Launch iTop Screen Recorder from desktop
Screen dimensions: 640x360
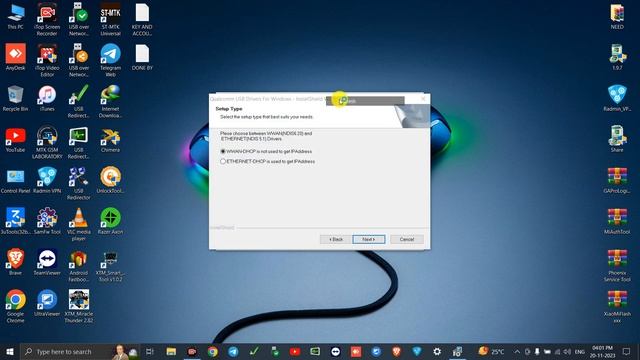[x=47, y=19]
